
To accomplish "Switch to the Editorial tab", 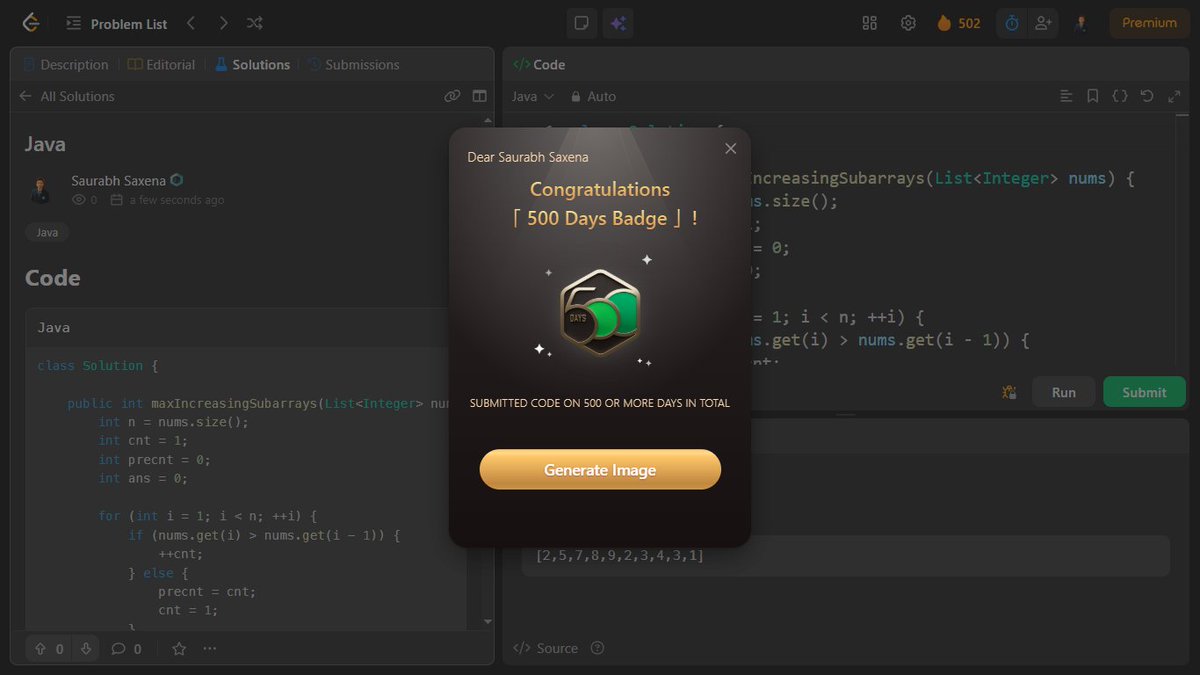I will [x=162, y=64].
